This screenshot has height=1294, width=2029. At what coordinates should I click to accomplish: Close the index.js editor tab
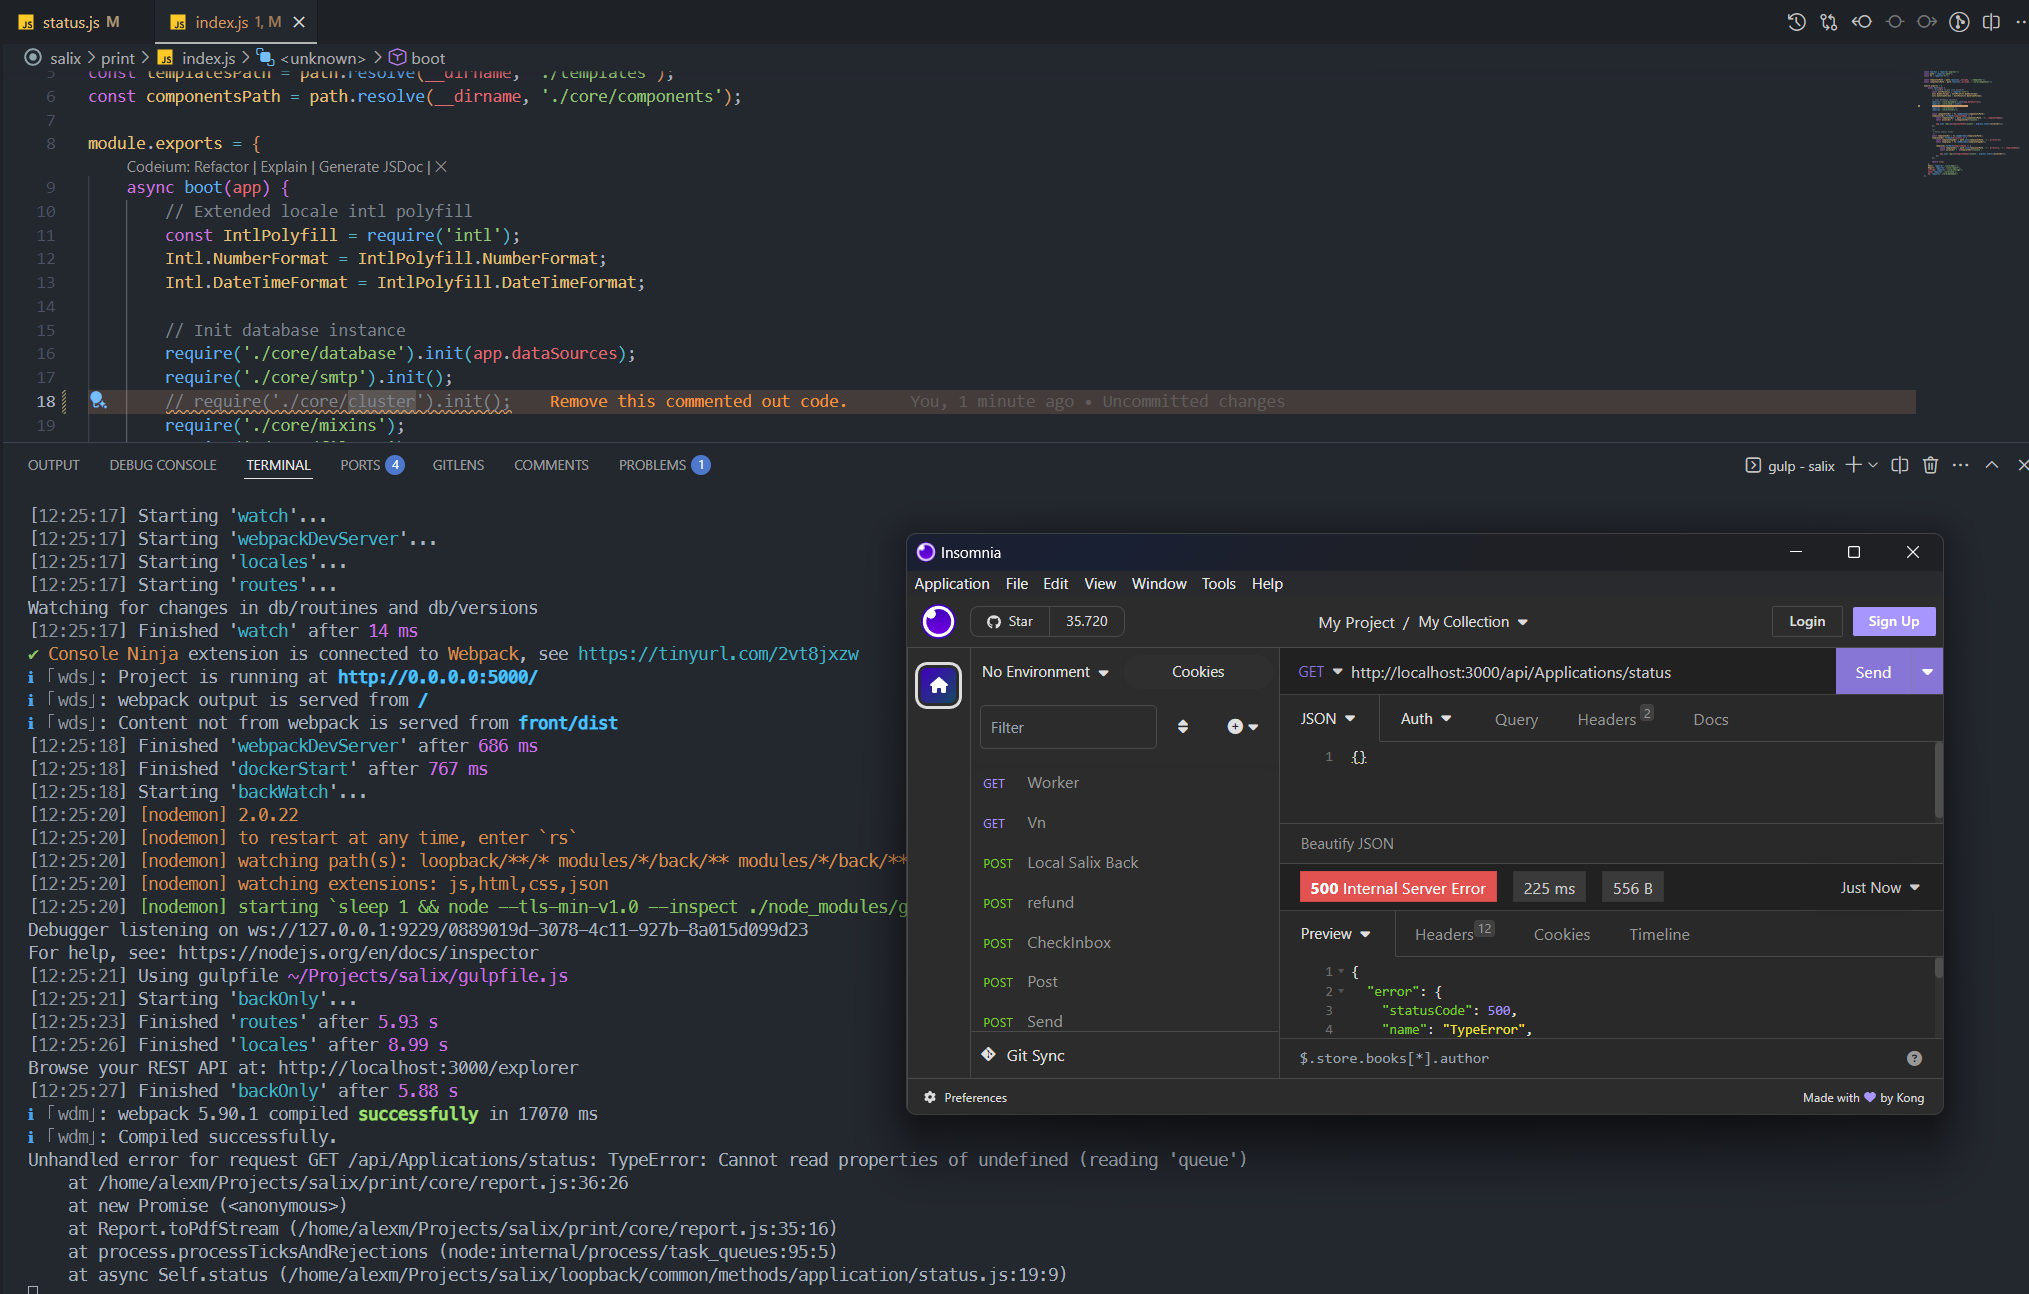click(x=299, y=21)
